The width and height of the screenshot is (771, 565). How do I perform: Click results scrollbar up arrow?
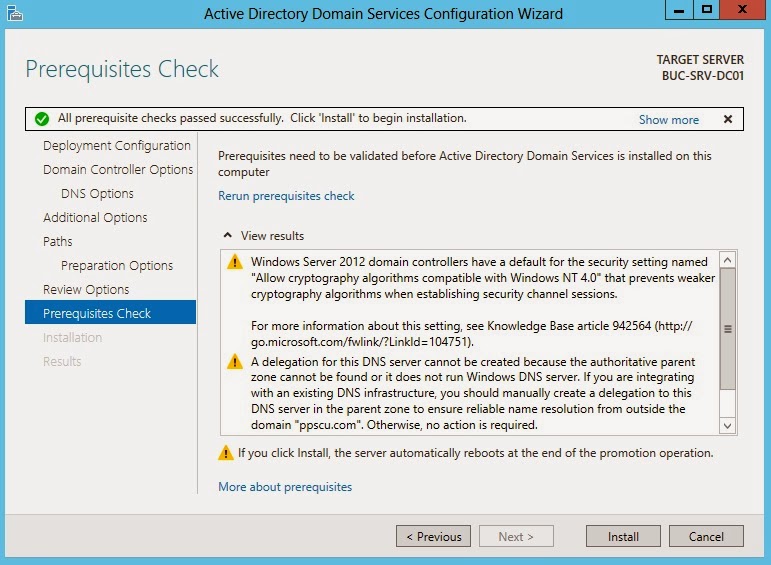(728, 260)
